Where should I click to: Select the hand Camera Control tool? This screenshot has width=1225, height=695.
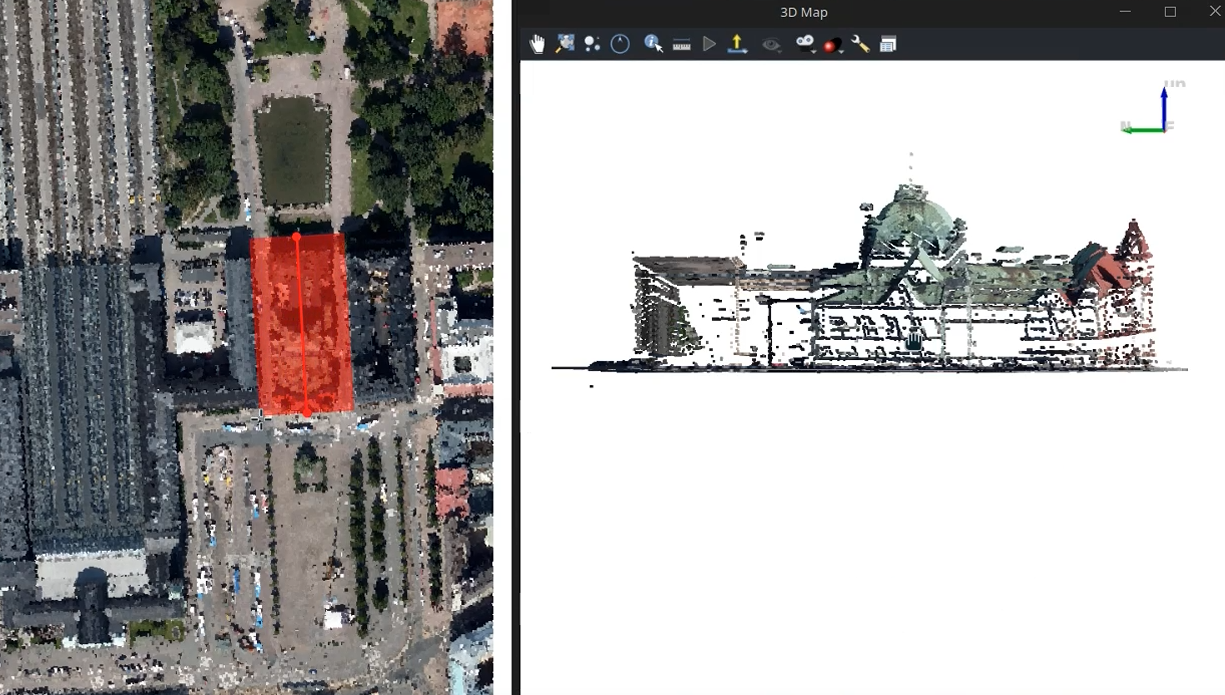pyautogui.click(x=537, y=44)
